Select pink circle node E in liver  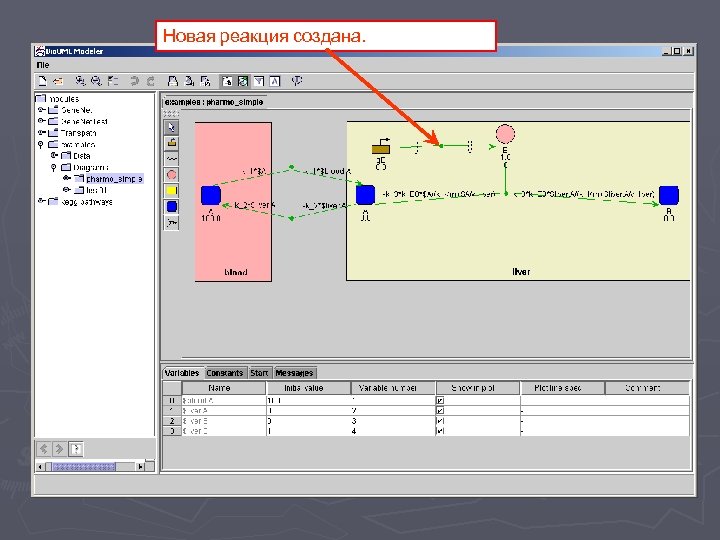[505, 134]
